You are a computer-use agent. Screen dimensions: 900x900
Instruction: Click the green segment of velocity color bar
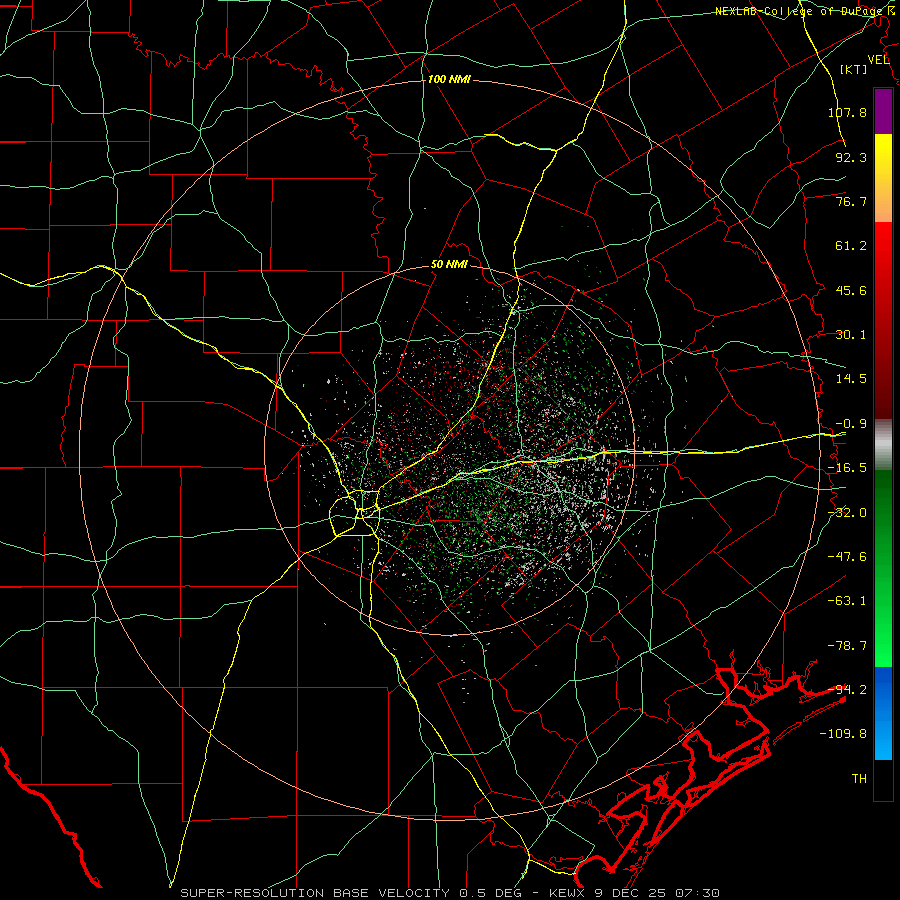click(x=883, y=568)
